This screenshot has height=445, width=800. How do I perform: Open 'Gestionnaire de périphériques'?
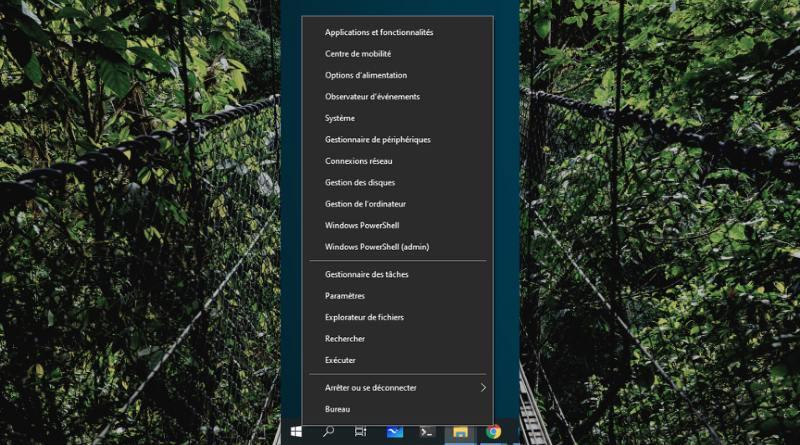tap(377, 140)
